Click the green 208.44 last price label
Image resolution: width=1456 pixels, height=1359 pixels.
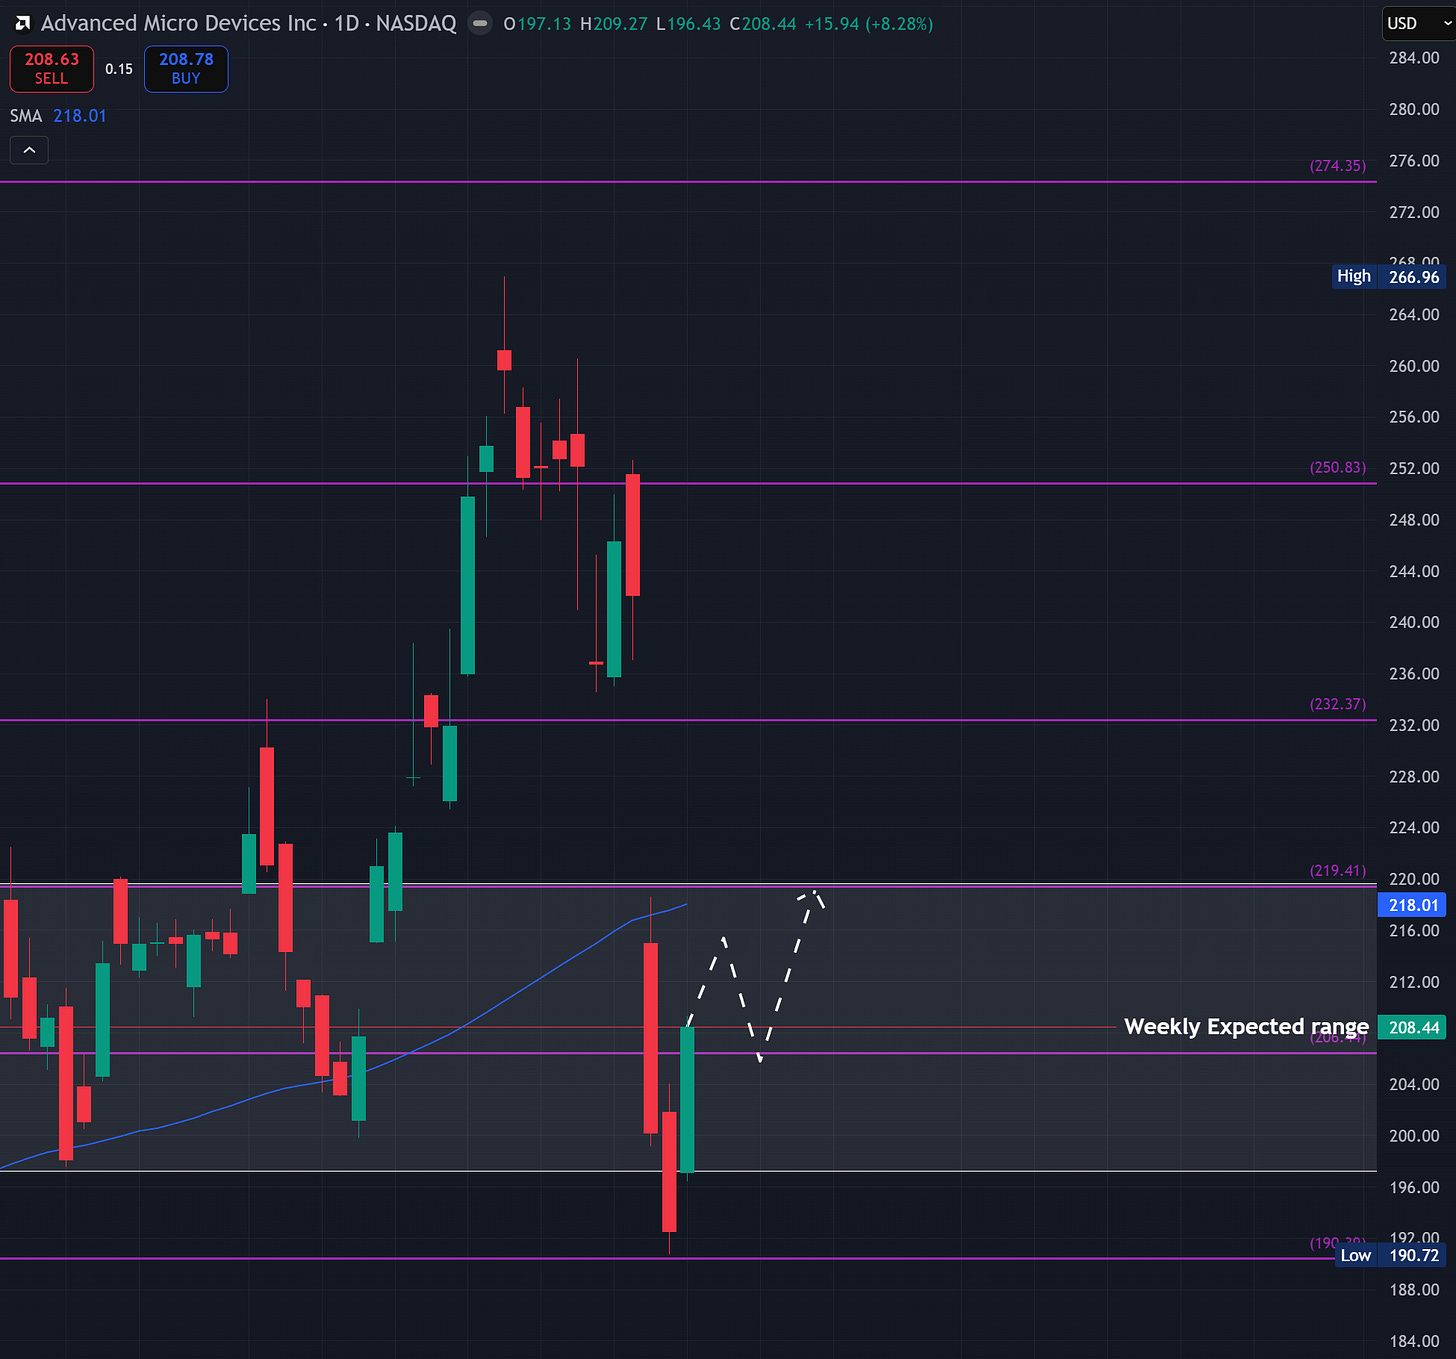click(1412, 1027)
